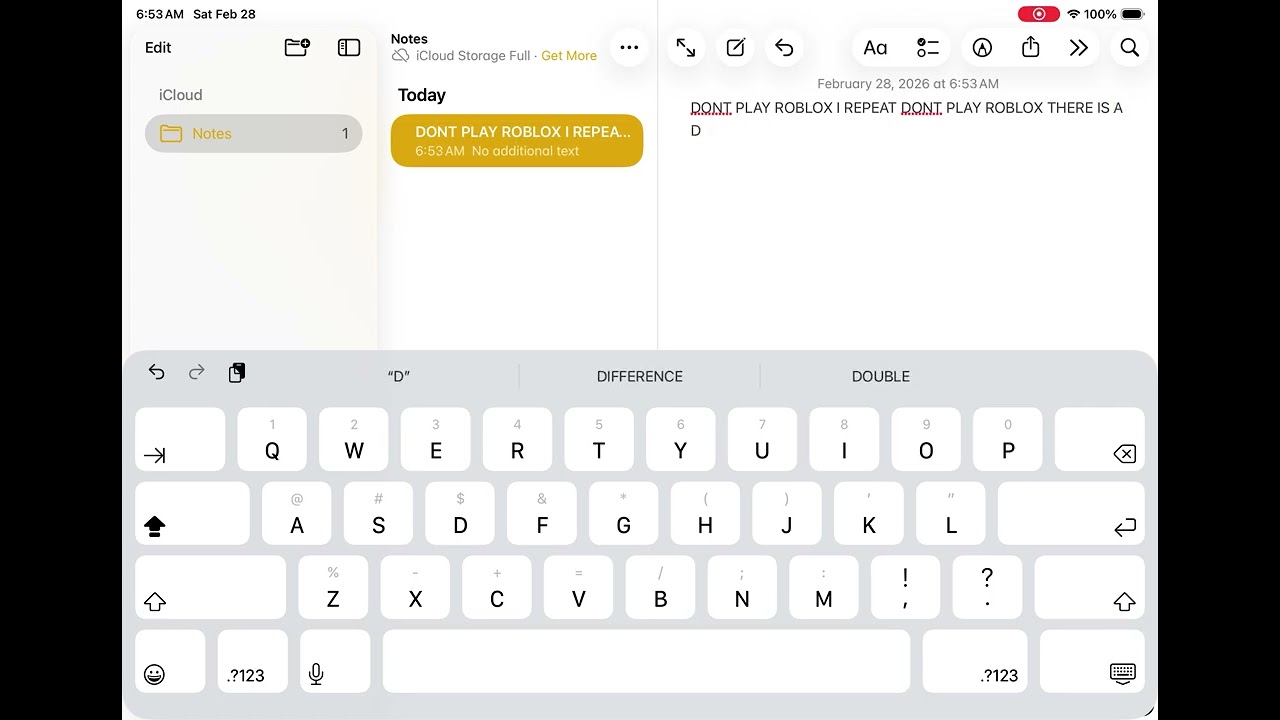
Task: Show more toolbar items with double chevron
Action: click(1078, 47)
